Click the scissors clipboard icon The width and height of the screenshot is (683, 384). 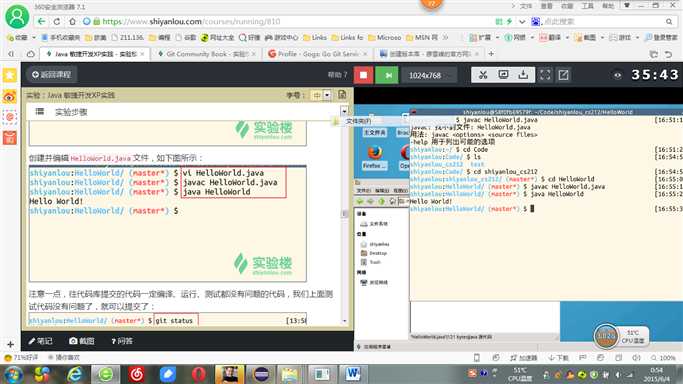tap(483, 75)
